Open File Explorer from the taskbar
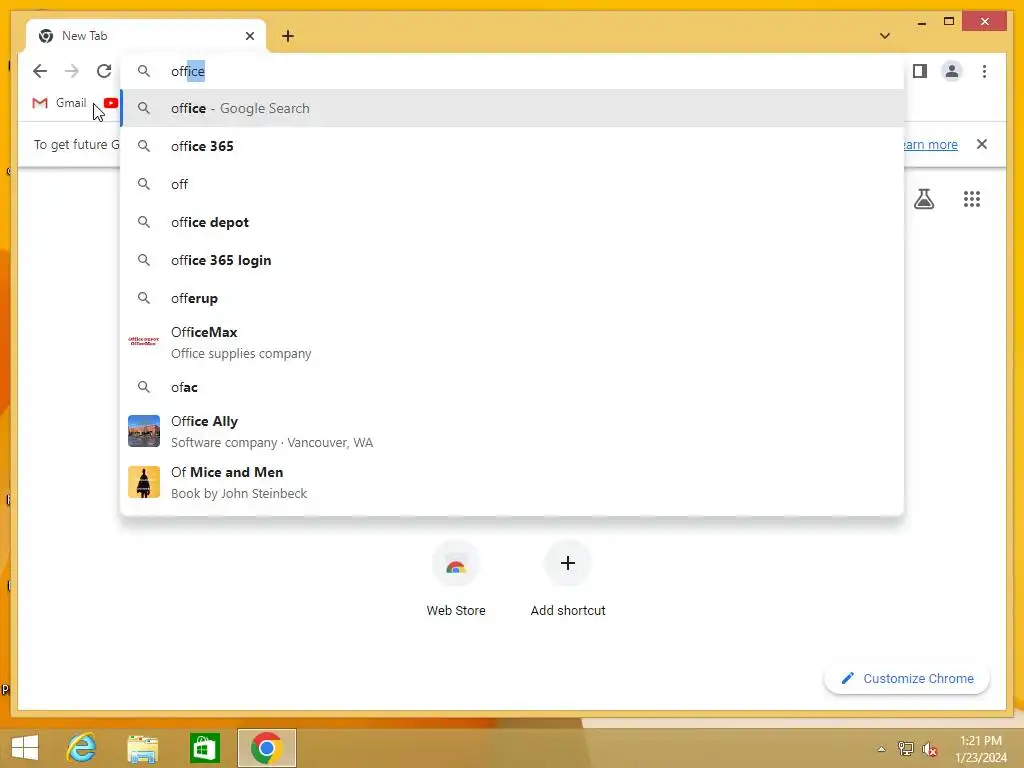The height and width of the screenshot is (768, 1024). coord(142,748)
